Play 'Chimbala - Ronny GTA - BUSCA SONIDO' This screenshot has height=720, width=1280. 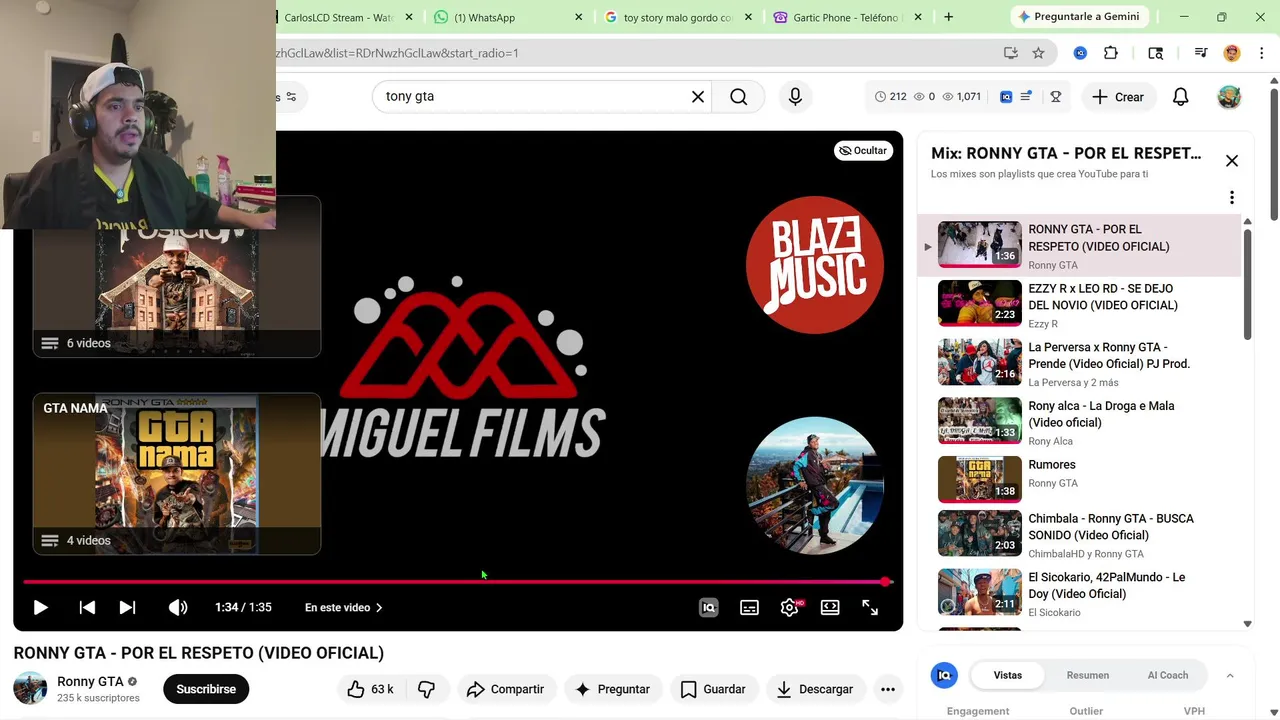click(x=1080, y=535)
